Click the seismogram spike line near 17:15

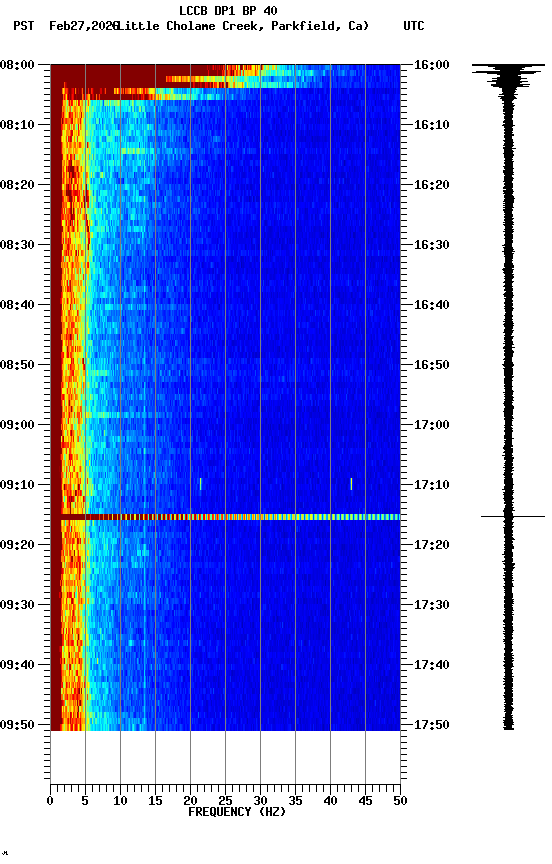(513, 516)
